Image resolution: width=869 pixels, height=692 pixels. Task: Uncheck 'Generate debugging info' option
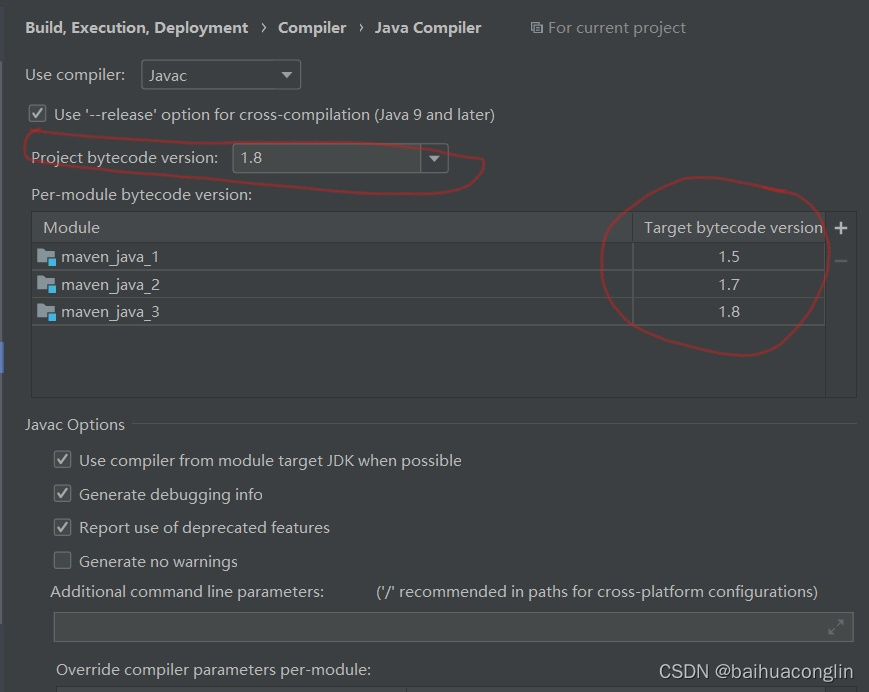tap(63, 494)
